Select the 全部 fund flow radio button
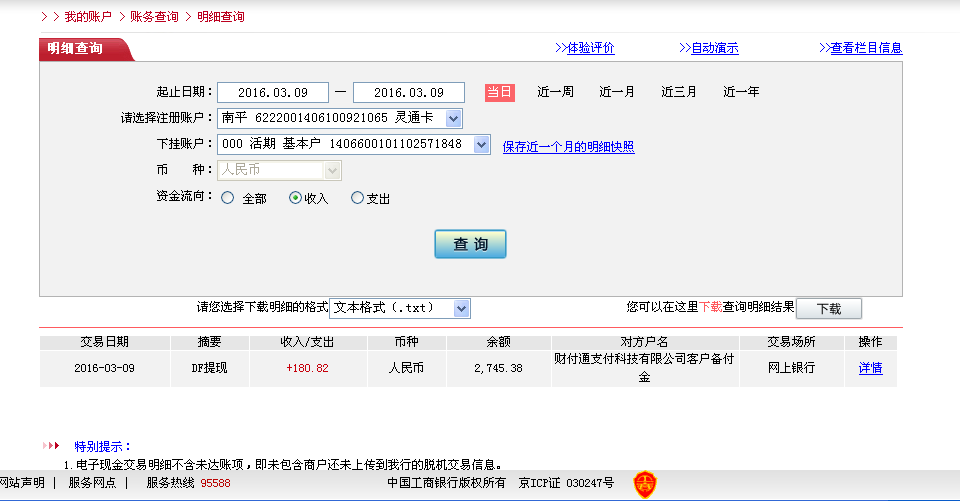The height and width of the screenshot is (501, 960). coord(228,198)
